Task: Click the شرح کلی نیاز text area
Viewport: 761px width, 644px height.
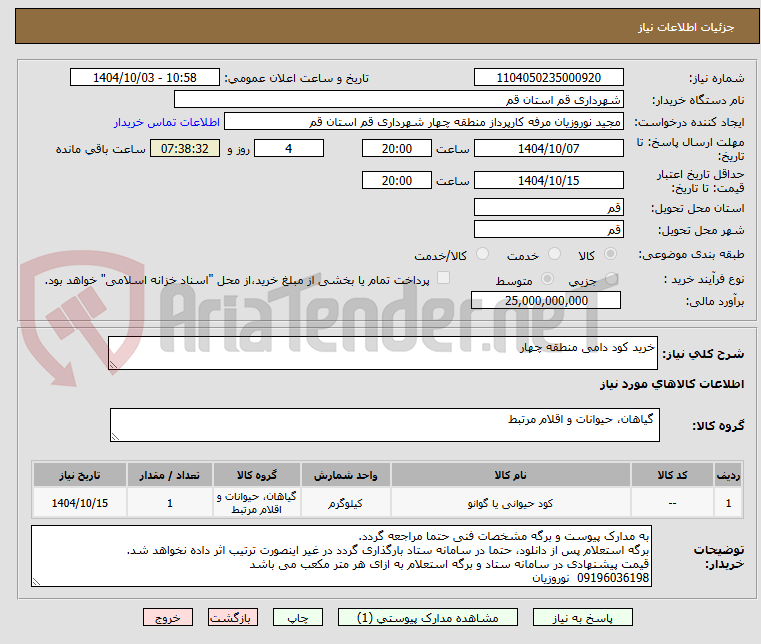Action: pyautogui.click(x=382, y=353)
